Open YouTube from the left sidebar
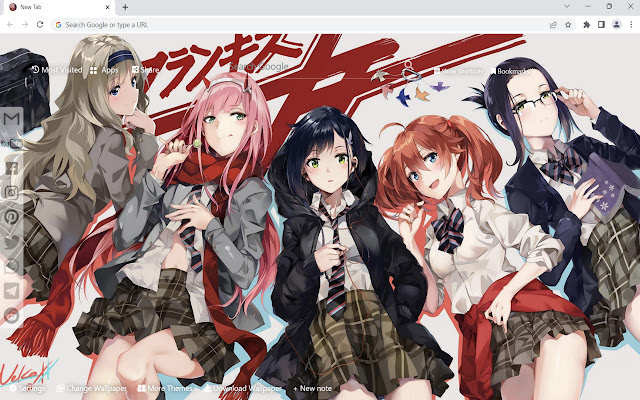Viewport: 640px width, 400px height. (11, 143)
